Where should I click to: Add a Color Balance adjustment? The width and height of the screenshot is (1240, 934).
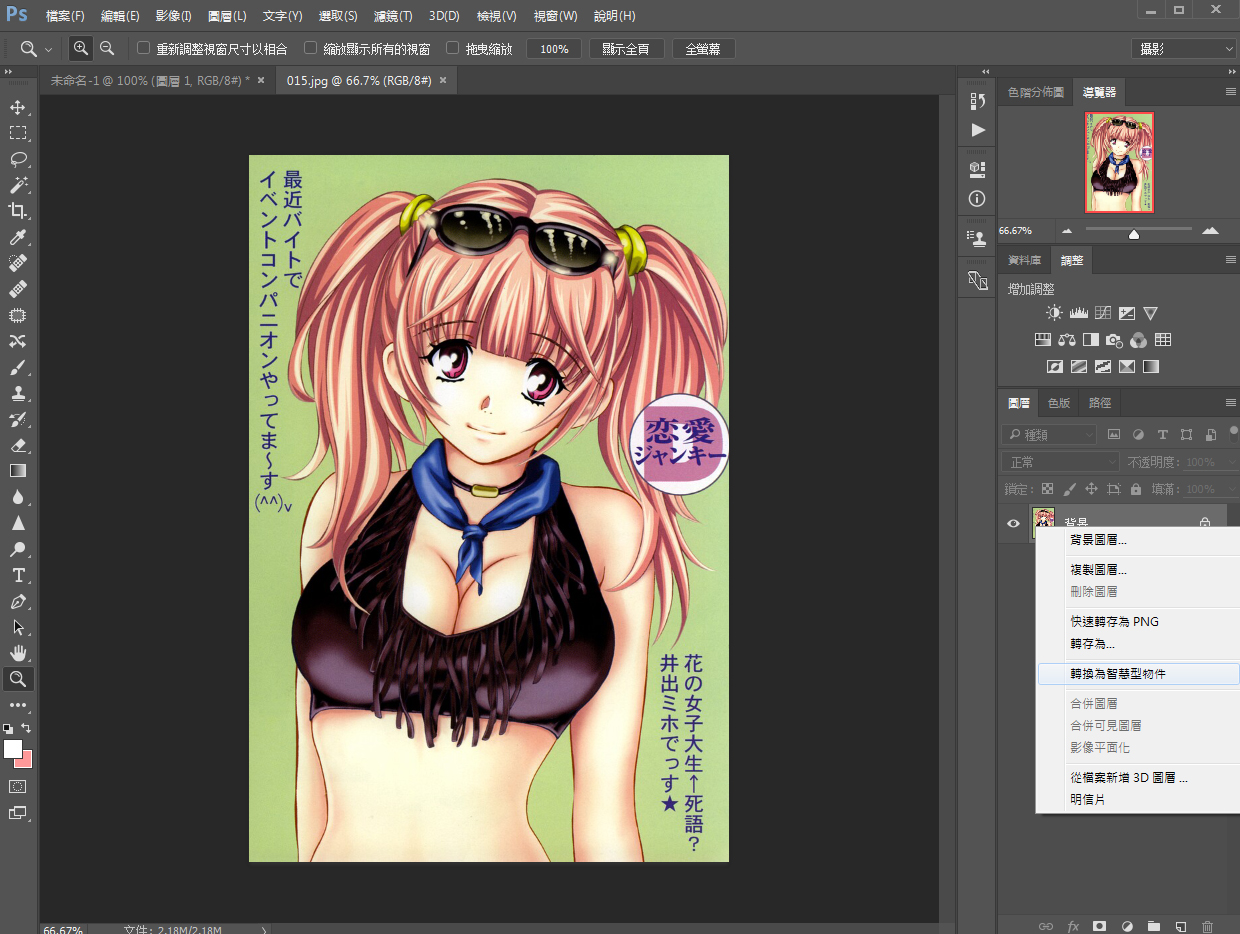point(1066,340)
